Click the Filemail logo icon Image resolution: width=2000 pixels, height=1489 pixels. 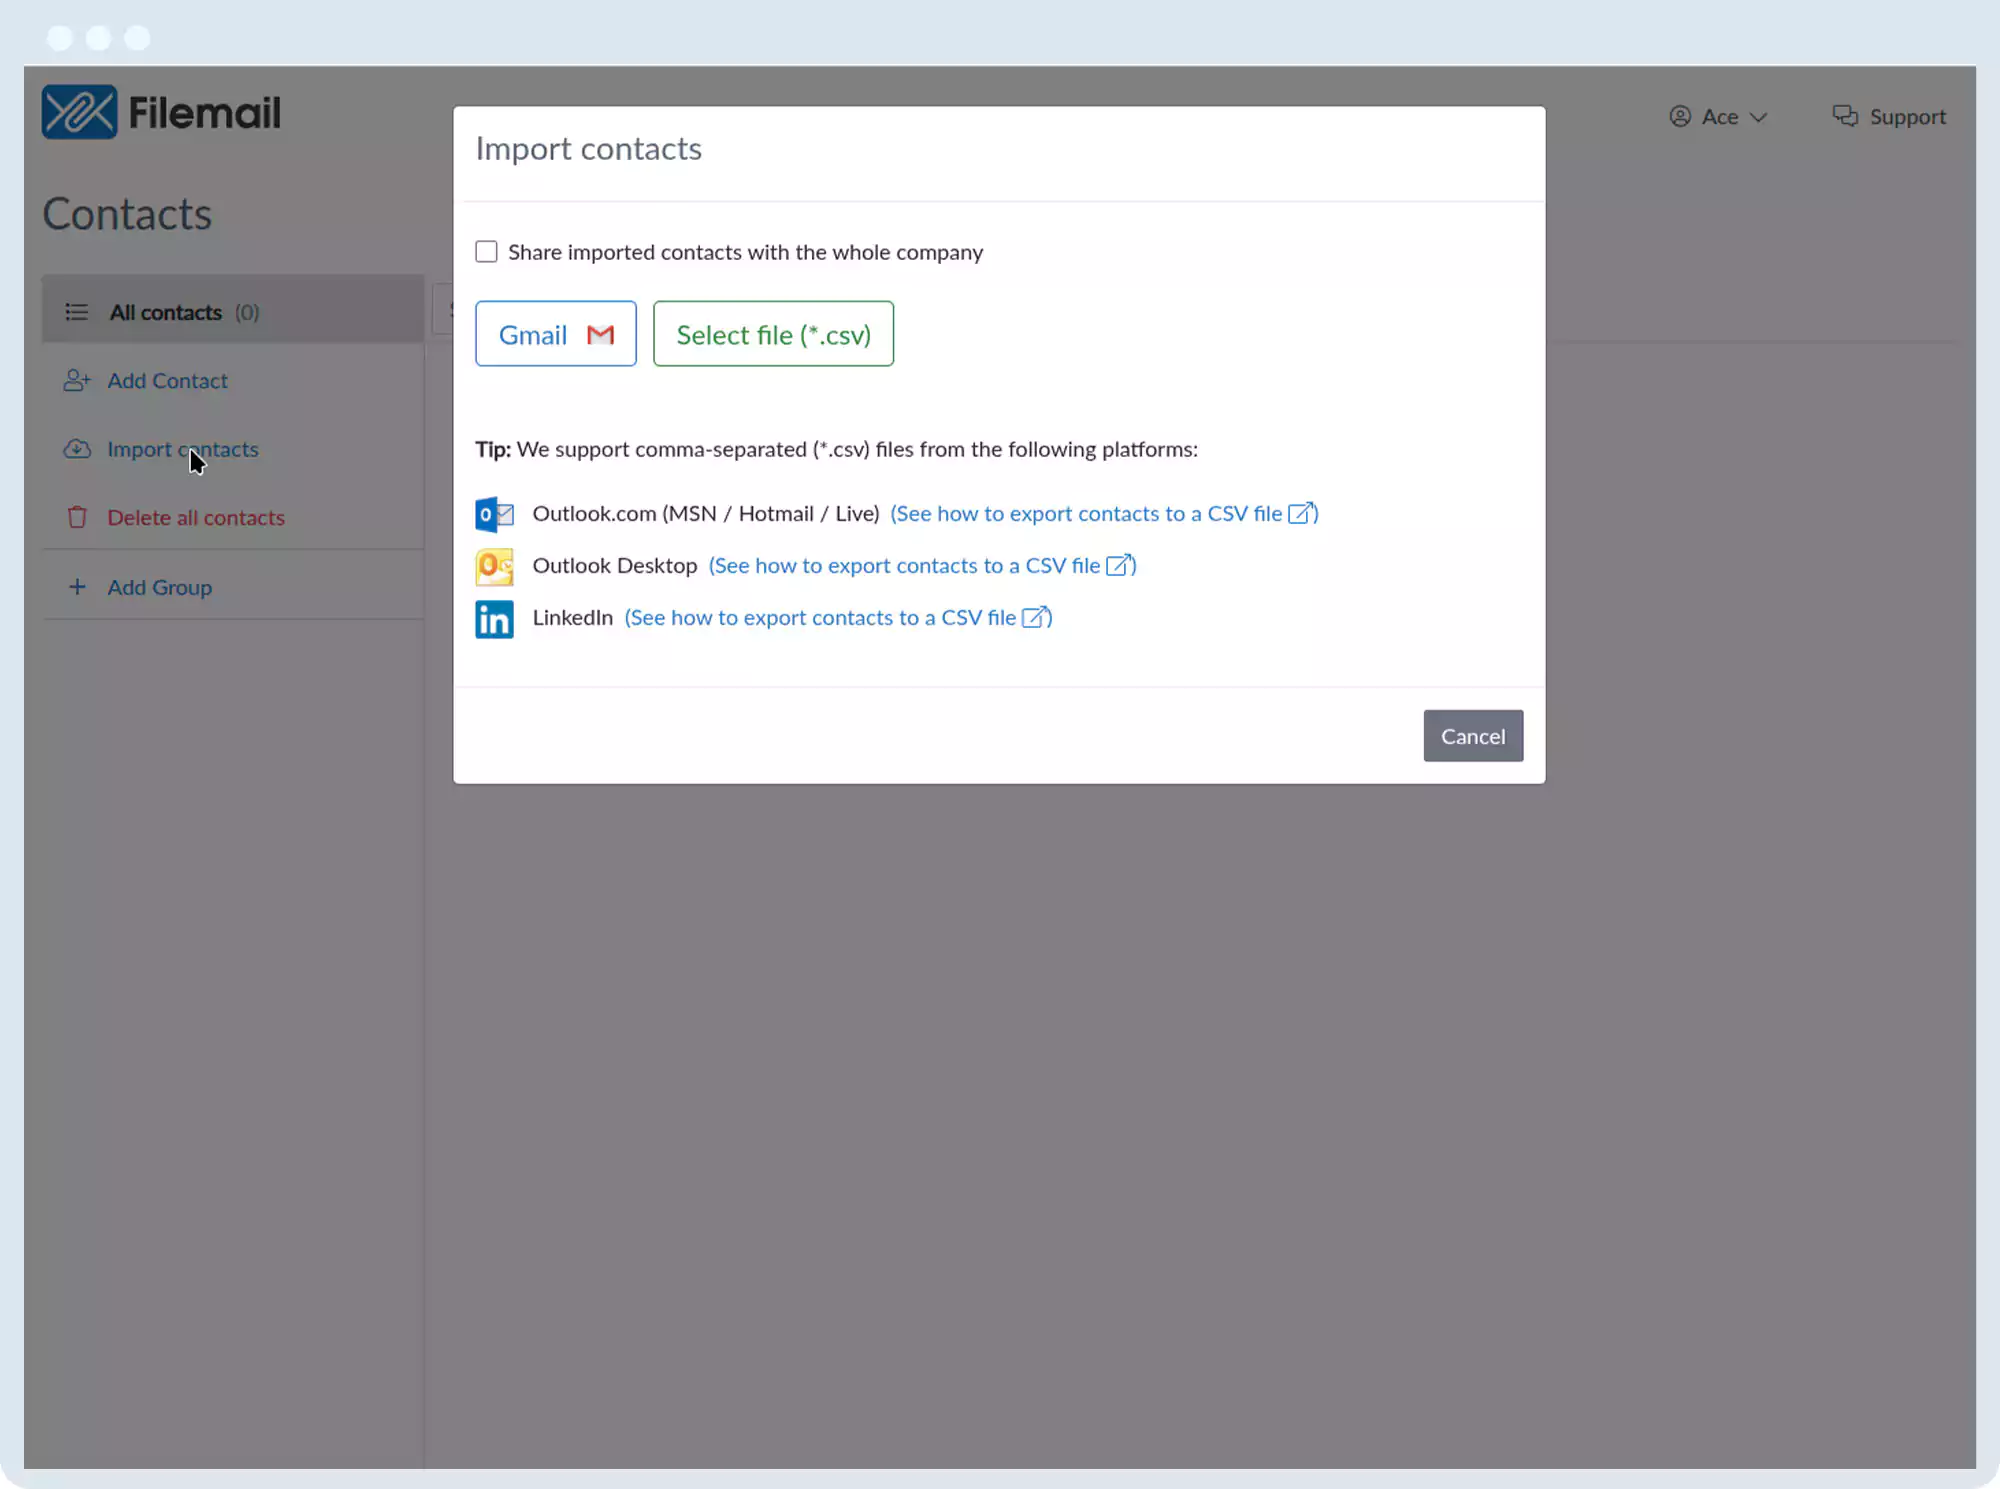click(79, 112)
